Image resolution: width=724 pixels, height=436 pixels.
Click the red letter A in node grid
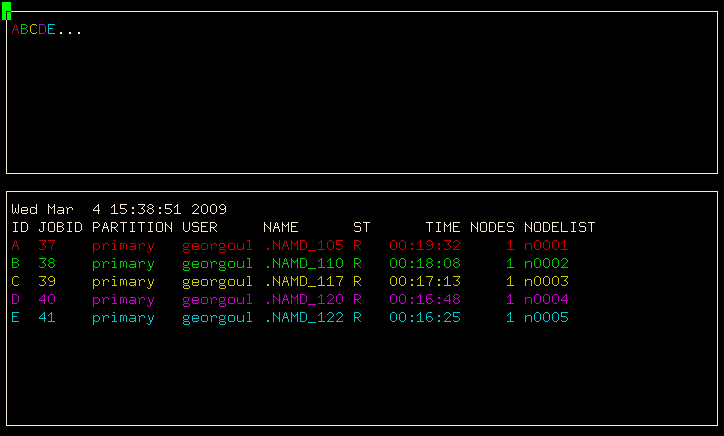(16, 30)
